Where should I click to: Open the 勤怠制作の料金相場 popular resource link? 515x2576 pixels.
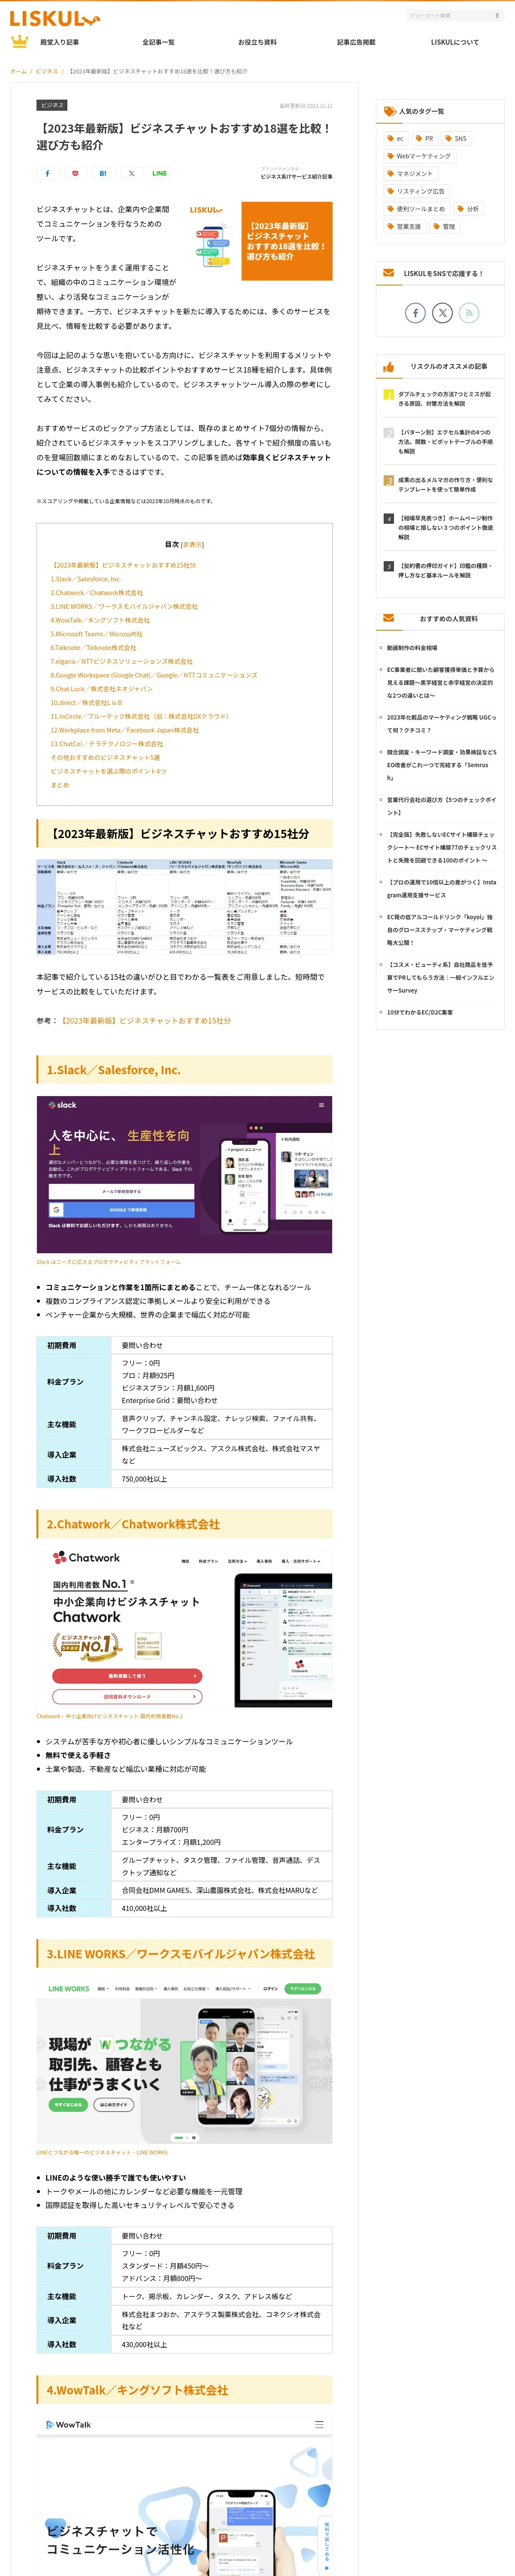[x=412, y=648]
